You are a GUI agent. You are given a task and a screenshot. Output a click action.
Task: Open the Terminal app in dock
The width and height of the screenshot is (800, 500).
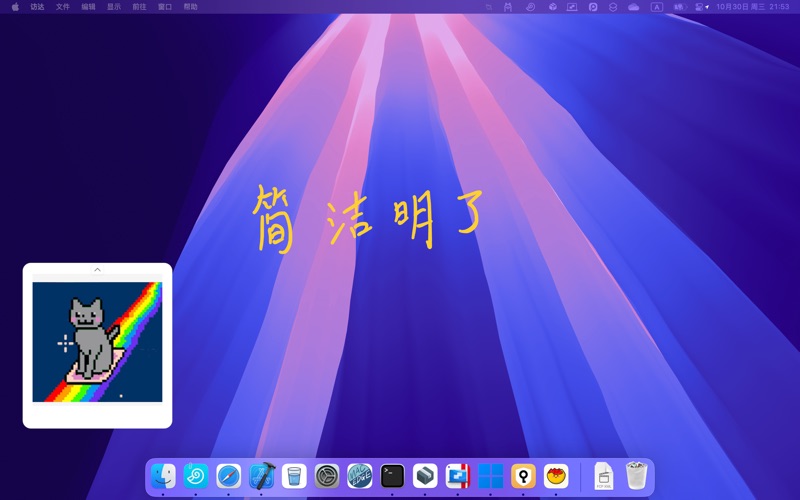[x=392, y=476]
